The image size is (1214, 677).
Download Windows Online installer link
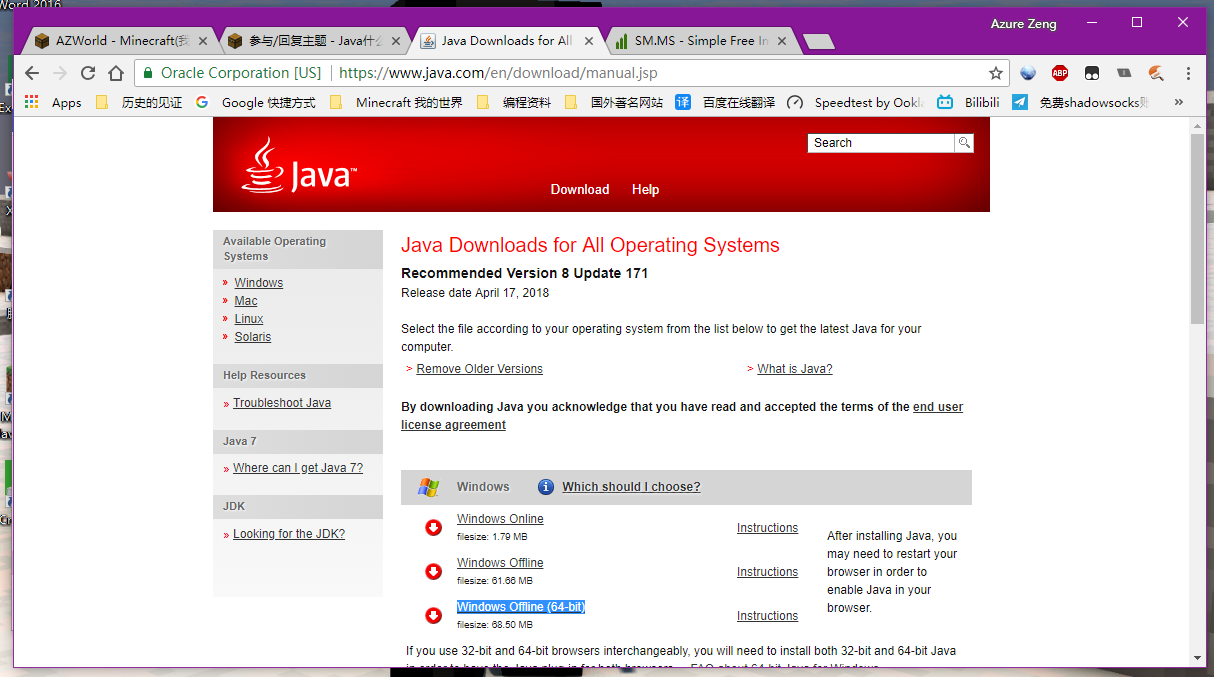click(x=500, y=519)
